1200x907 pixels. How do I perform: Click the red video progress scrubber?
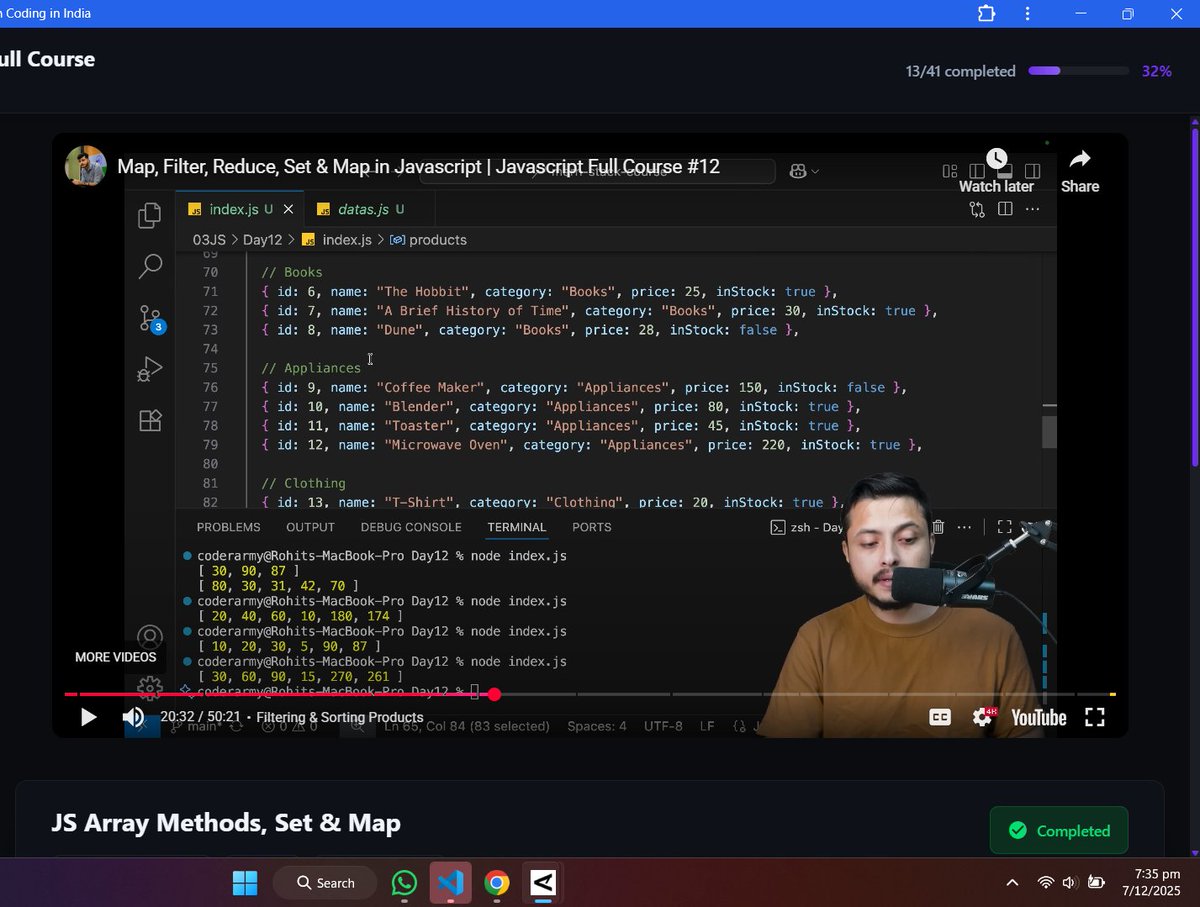tap(494, 694)
